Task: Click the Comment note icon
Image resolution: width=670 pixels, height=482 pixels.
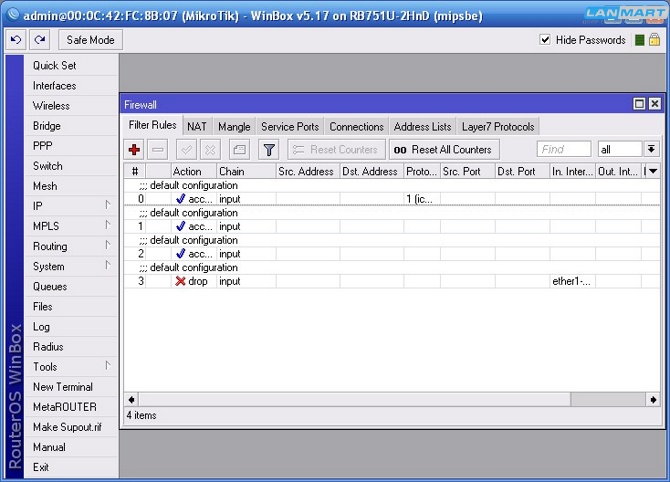Action: pos(239,150)
